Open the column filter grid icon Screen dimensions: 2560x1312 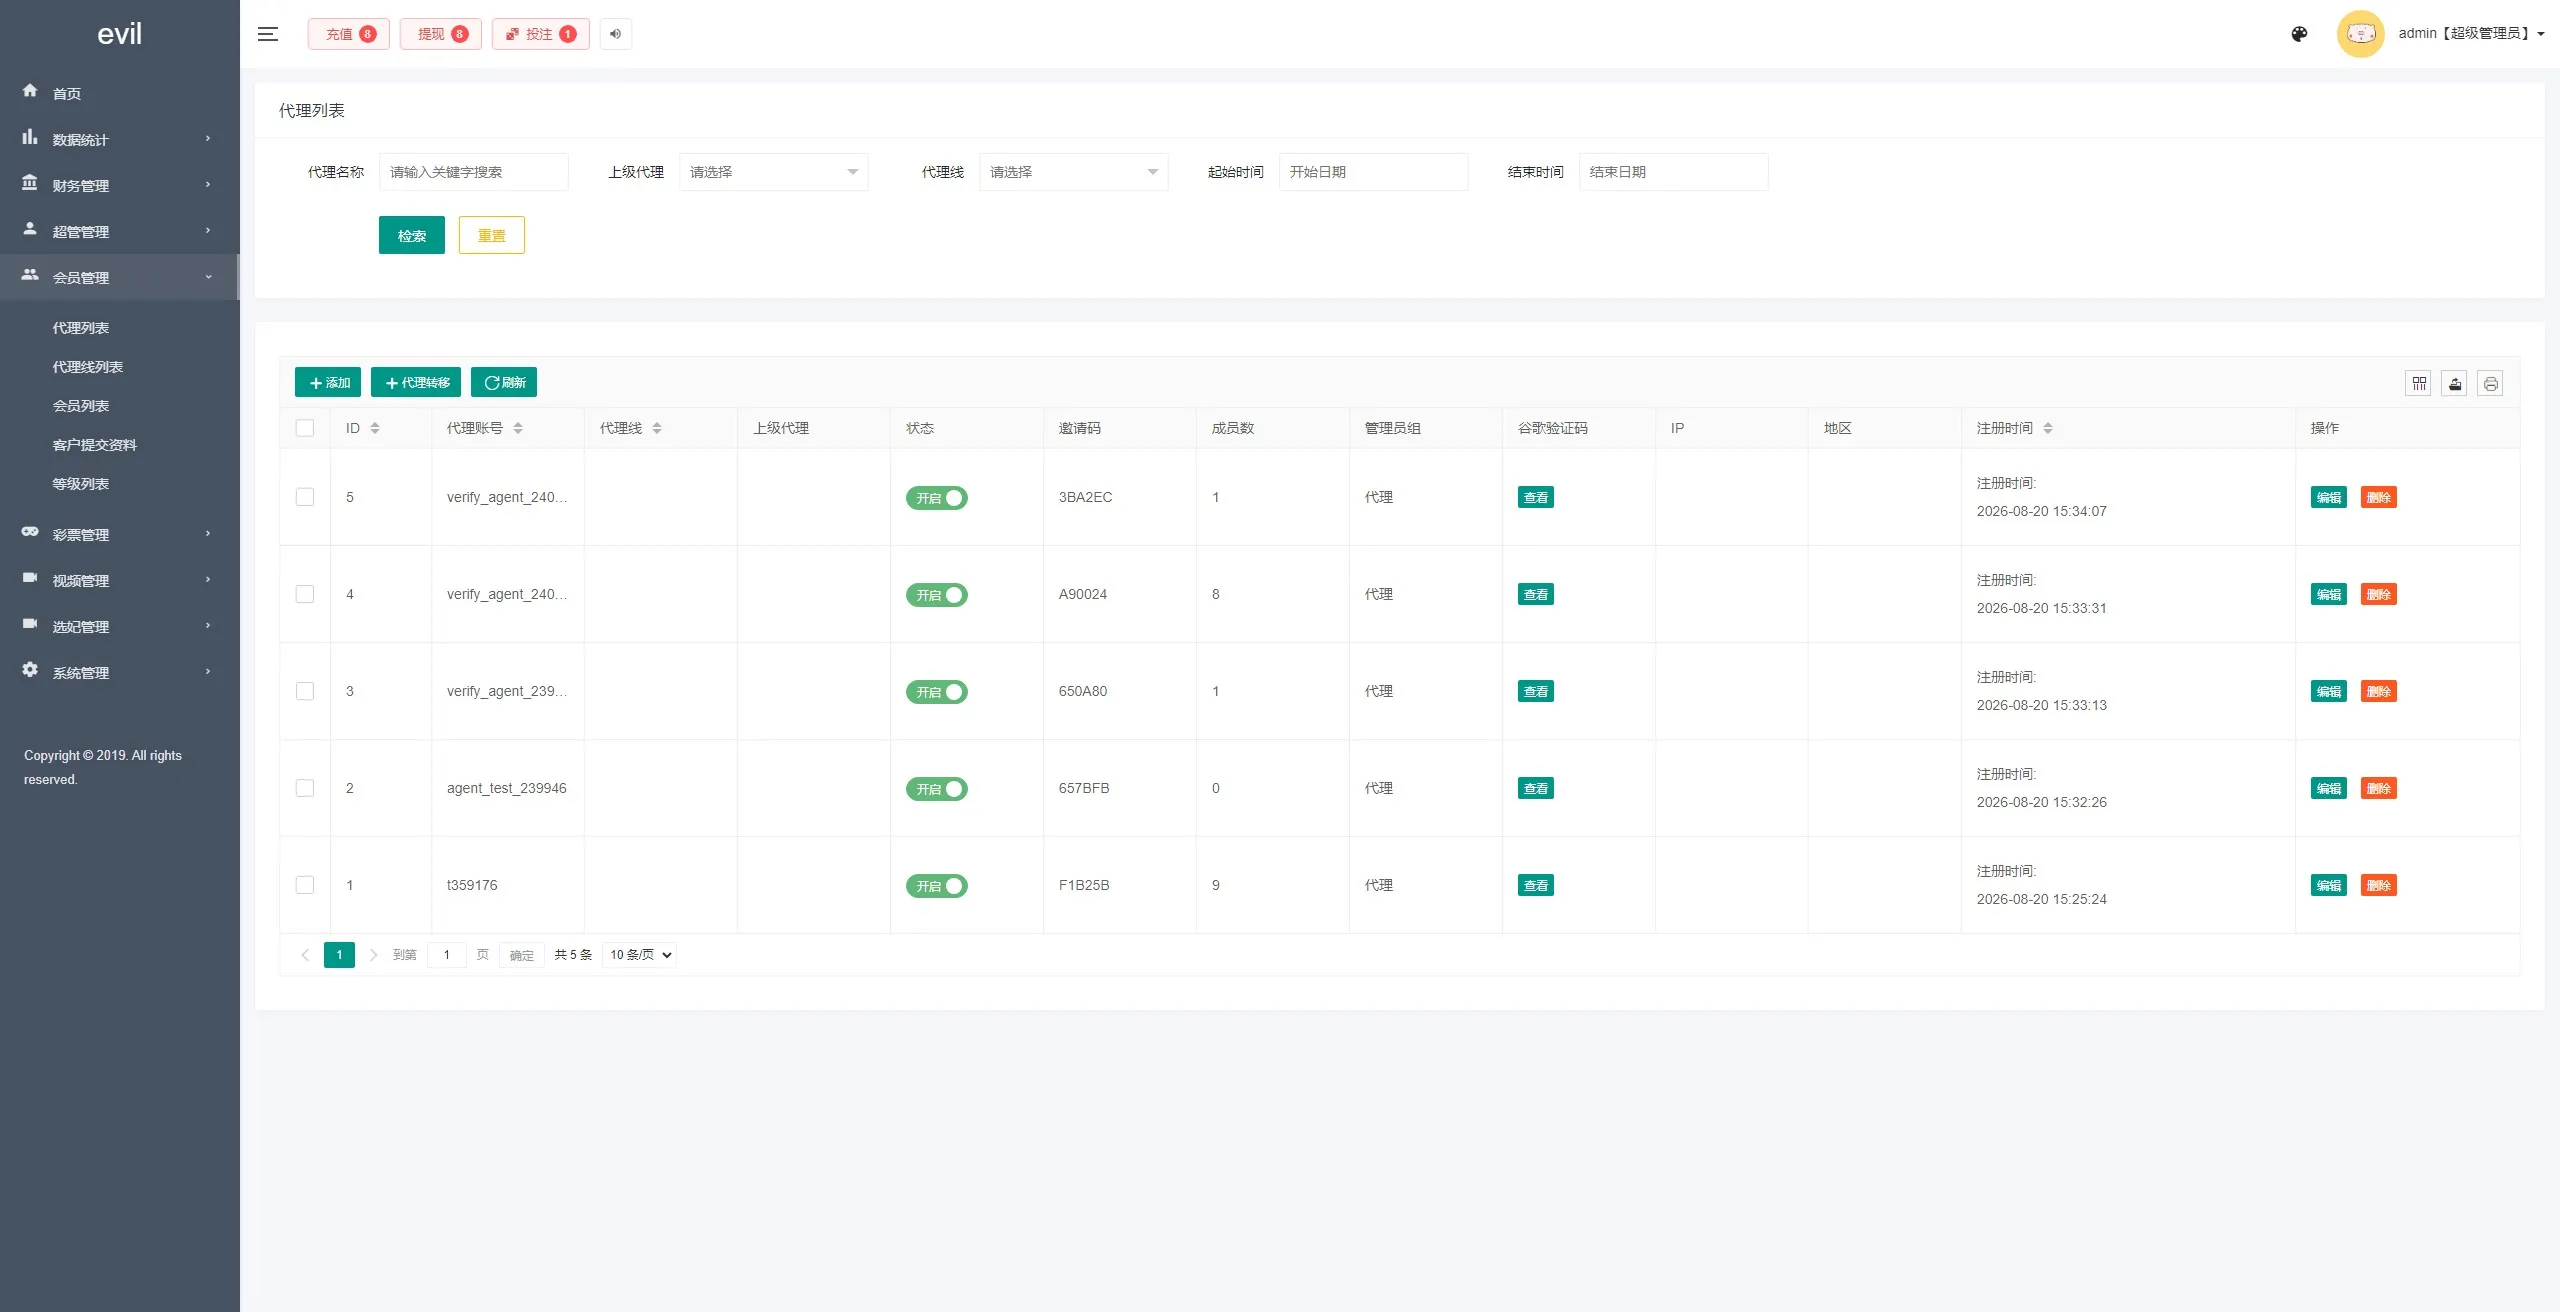(2419, 383)
